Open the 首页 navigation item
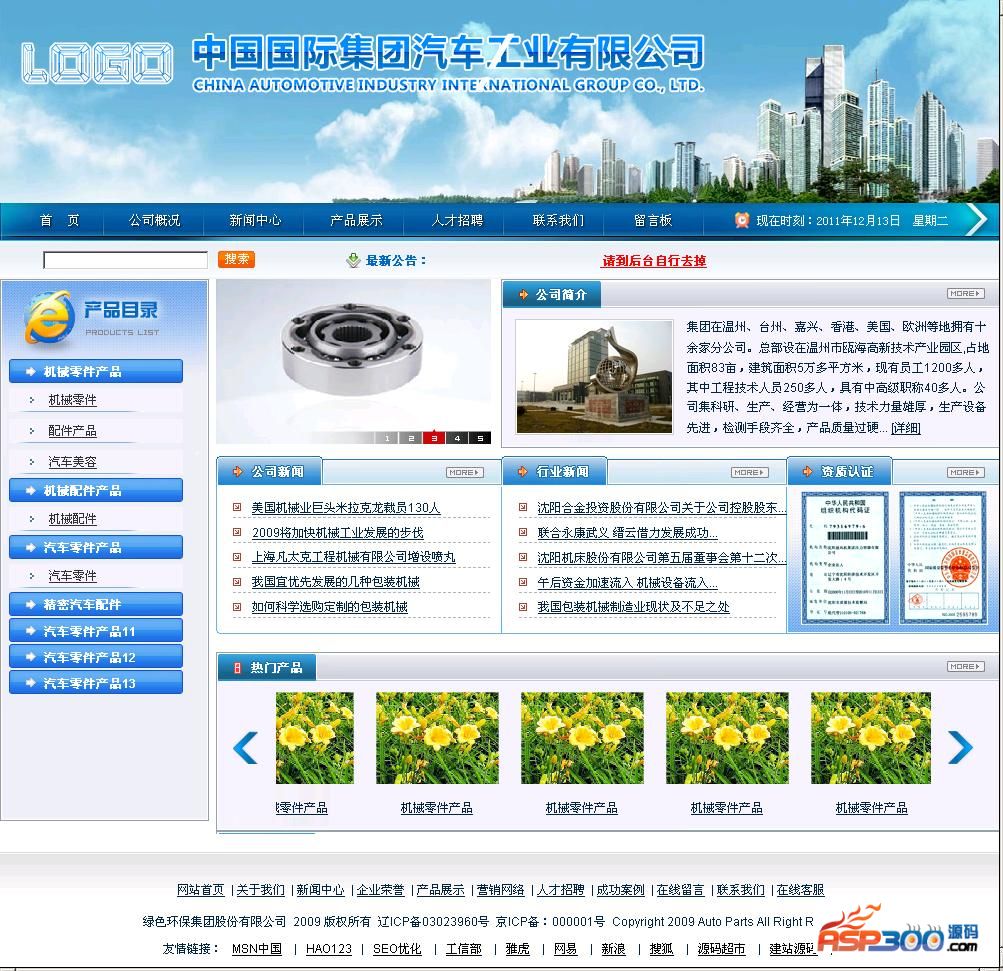Image resolution: width=1003 pixels, height=971 pixels. (59, 220)
